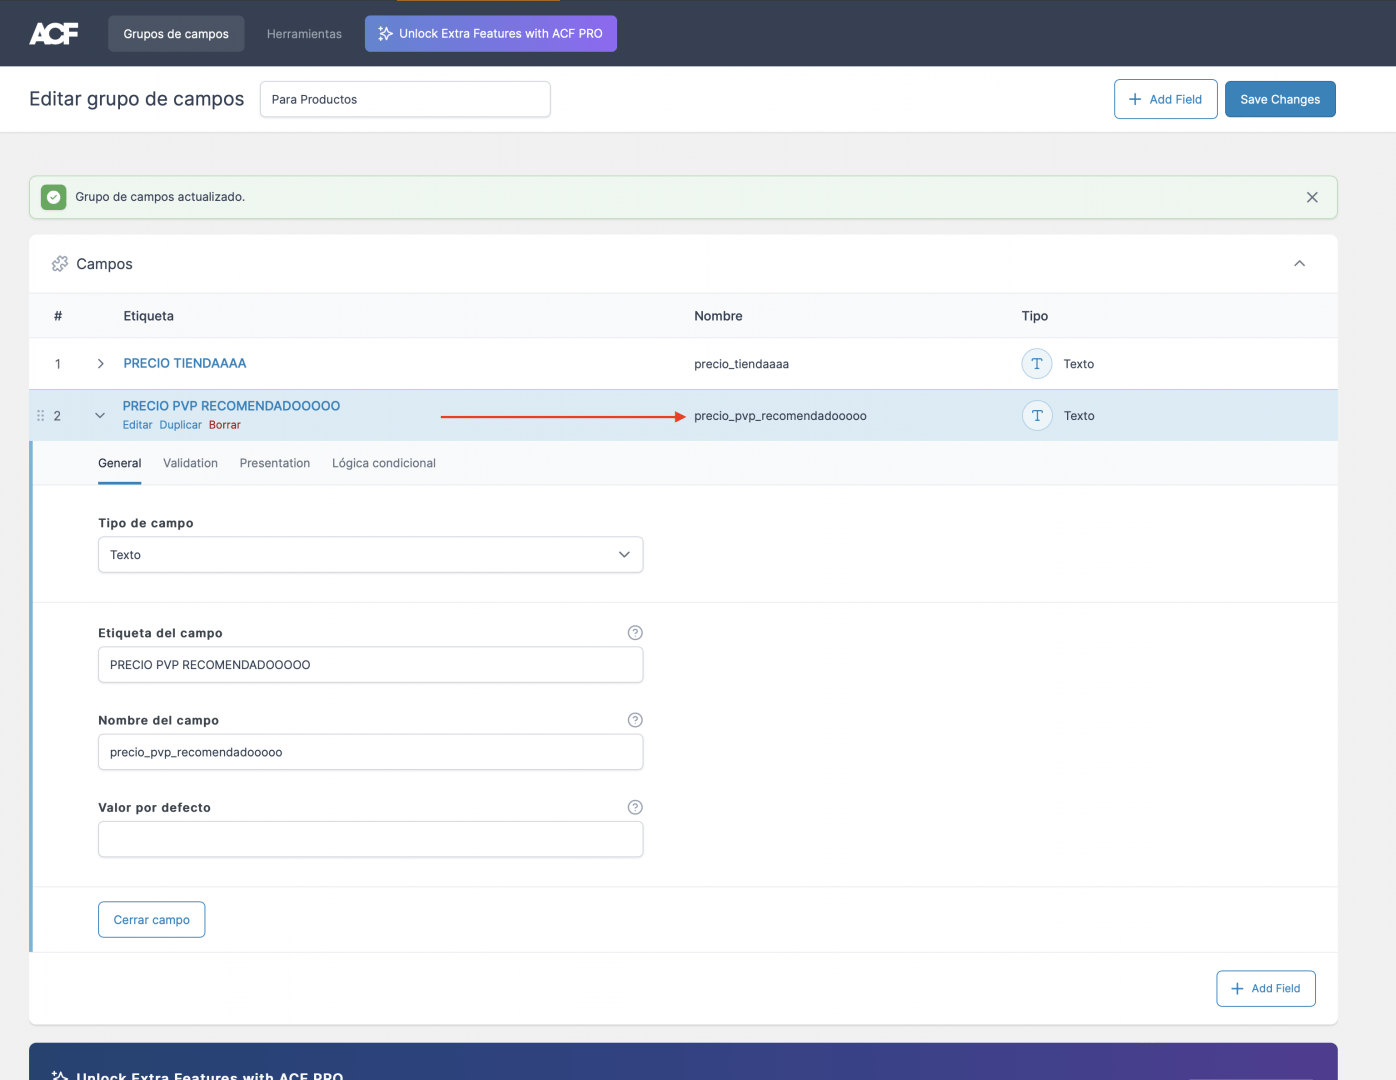Click the green success checkmark icon
The height and width of the screenshot is (1080, 1396).
54,197
